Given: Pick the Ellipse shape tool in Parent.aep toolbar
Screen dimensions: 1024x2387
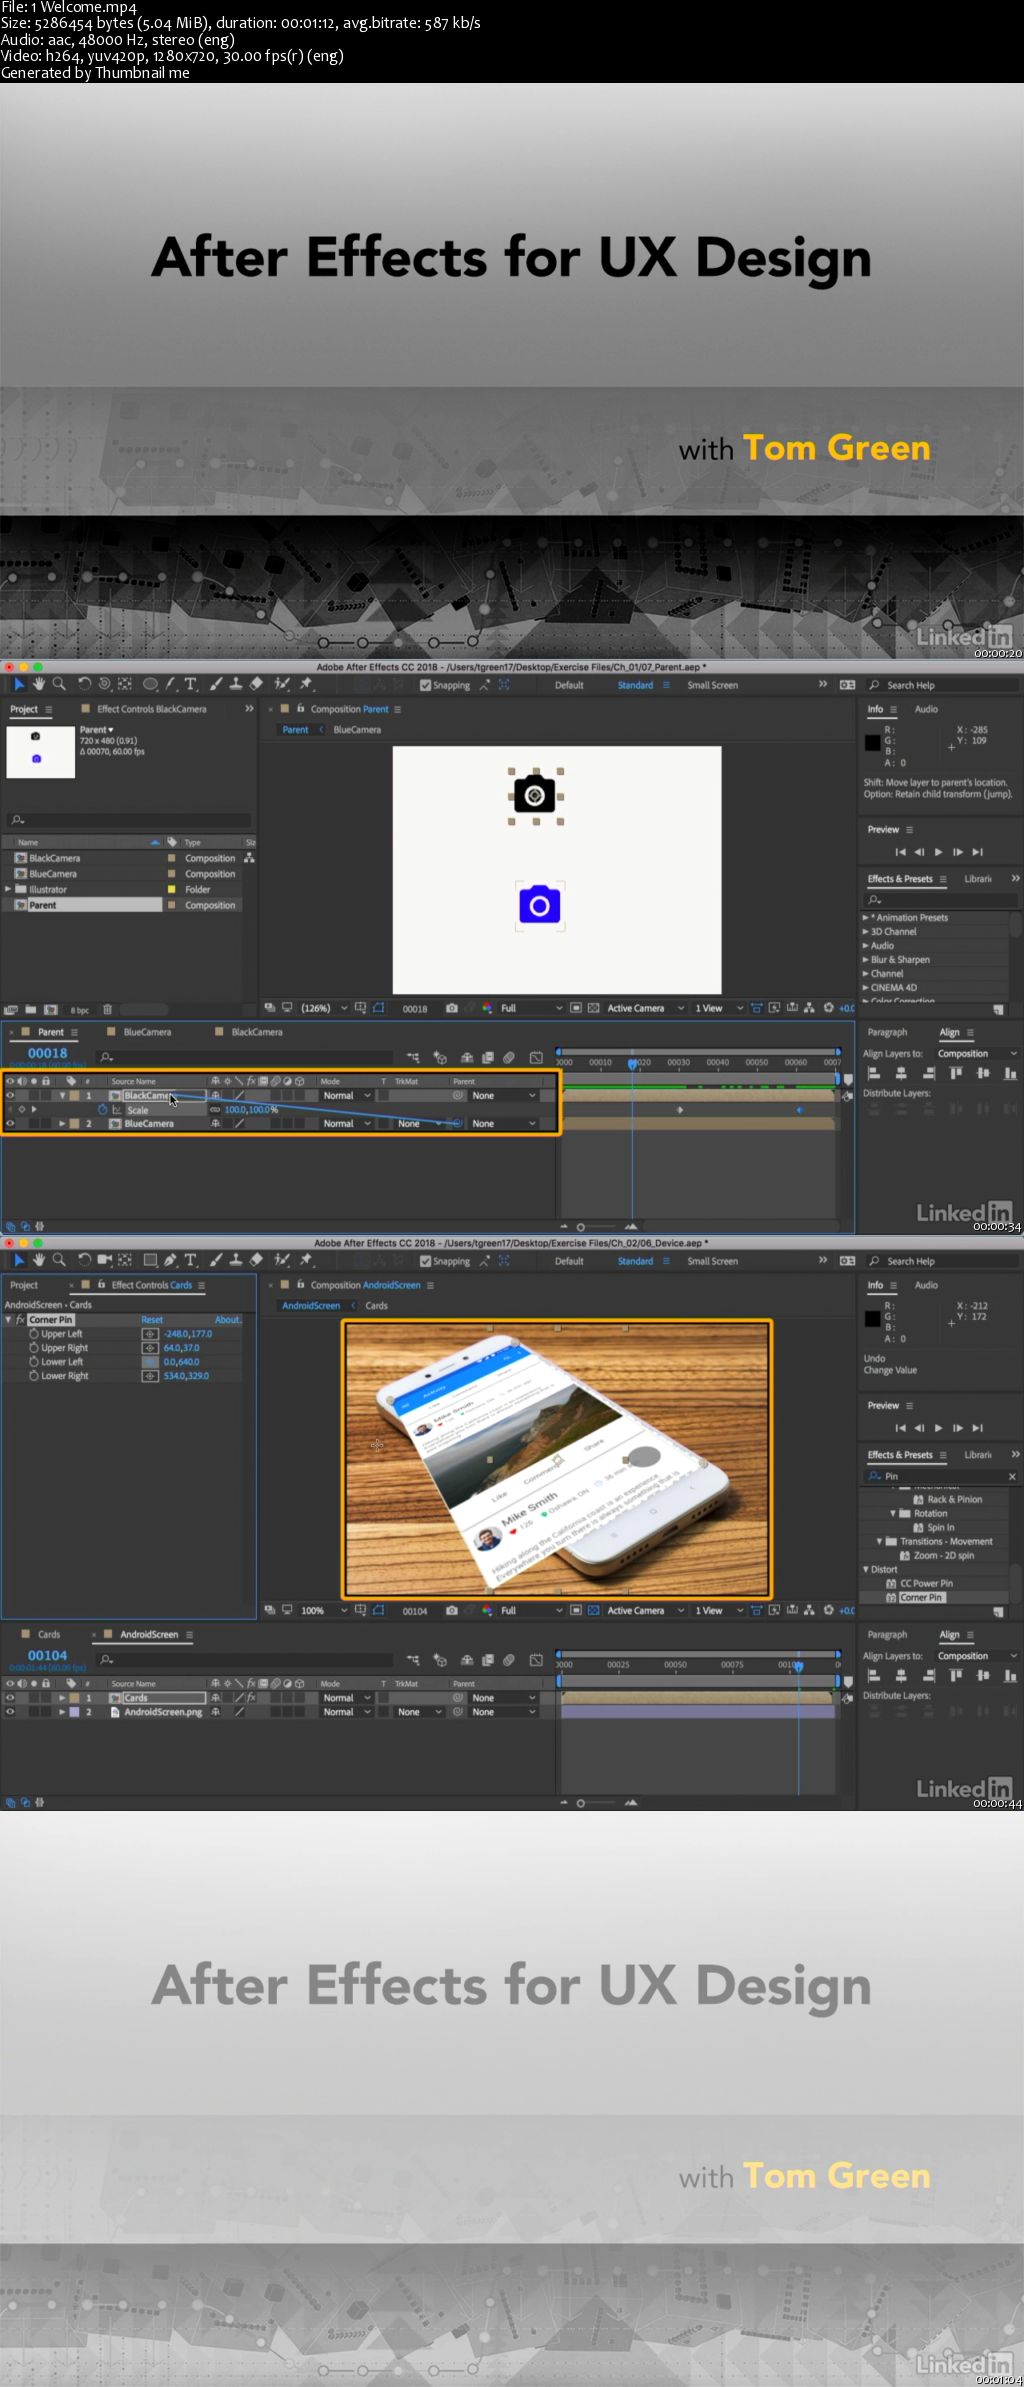Looking at the screenshot, I should pyautogui.click(x=150, y=684).
